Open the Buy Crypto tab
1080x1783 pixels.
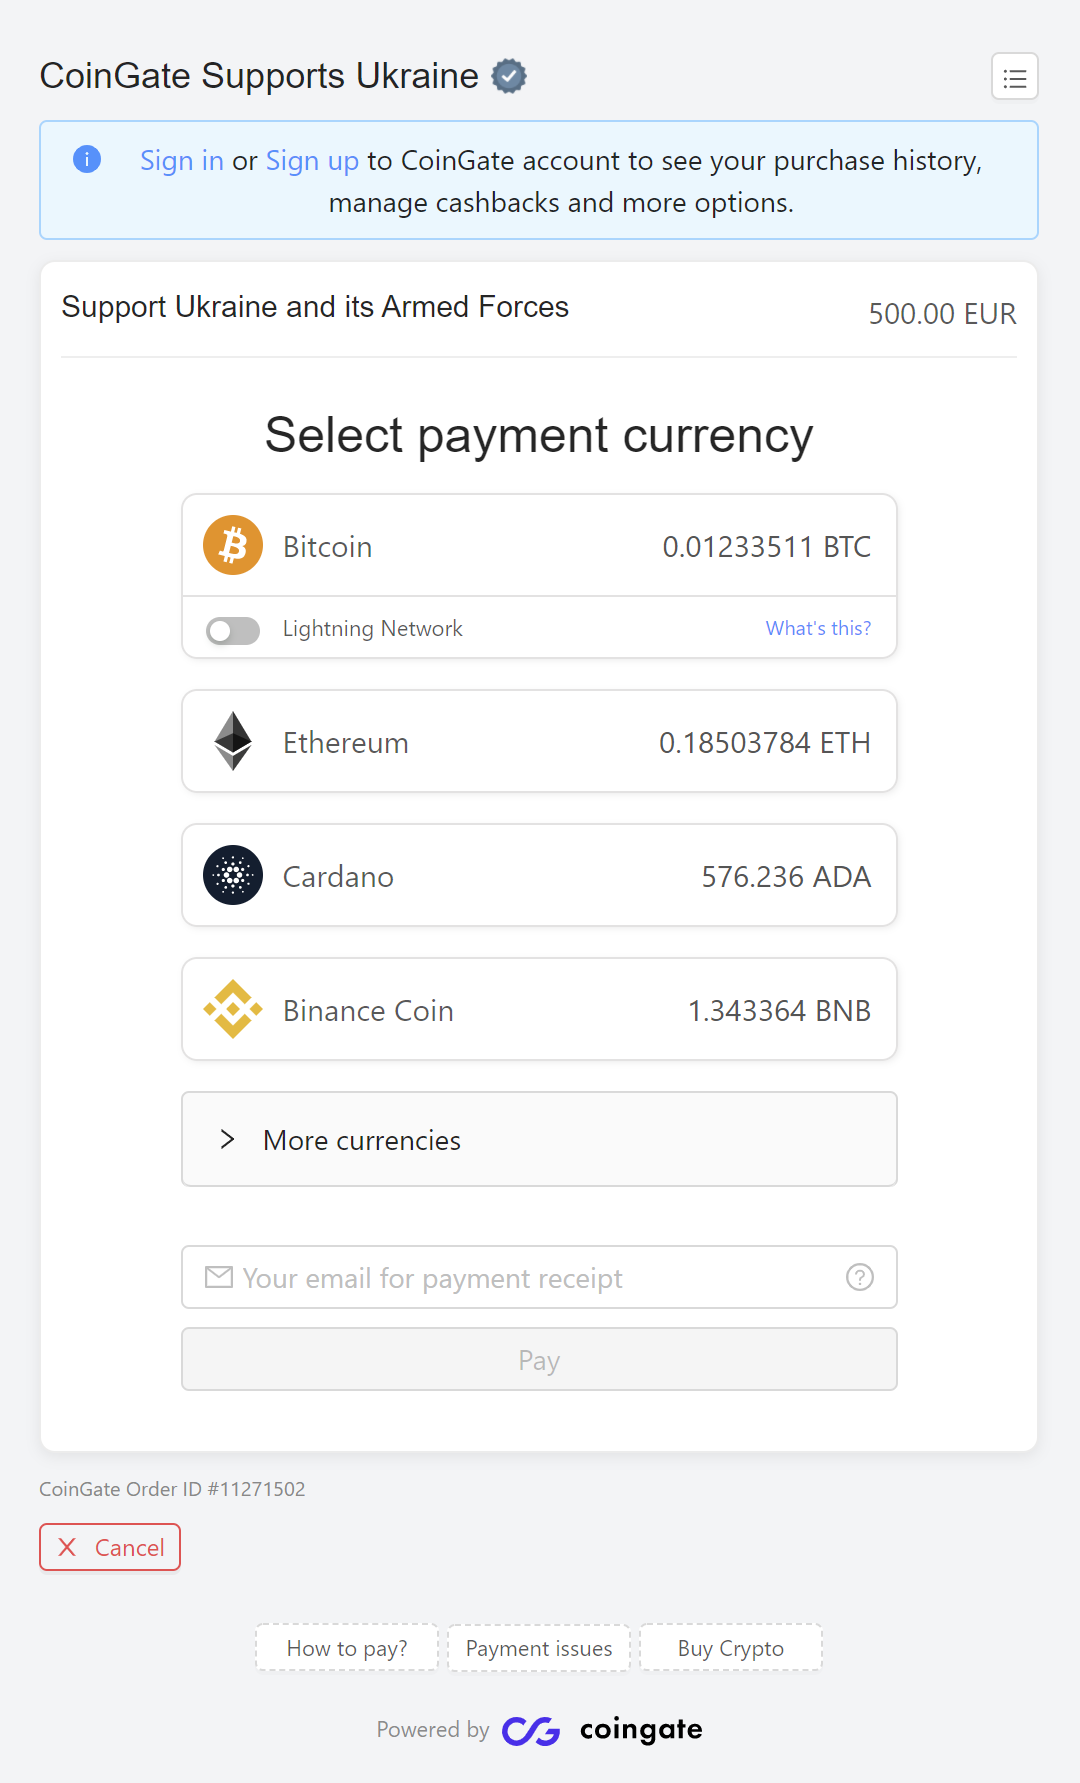[x=731, y=1648]
